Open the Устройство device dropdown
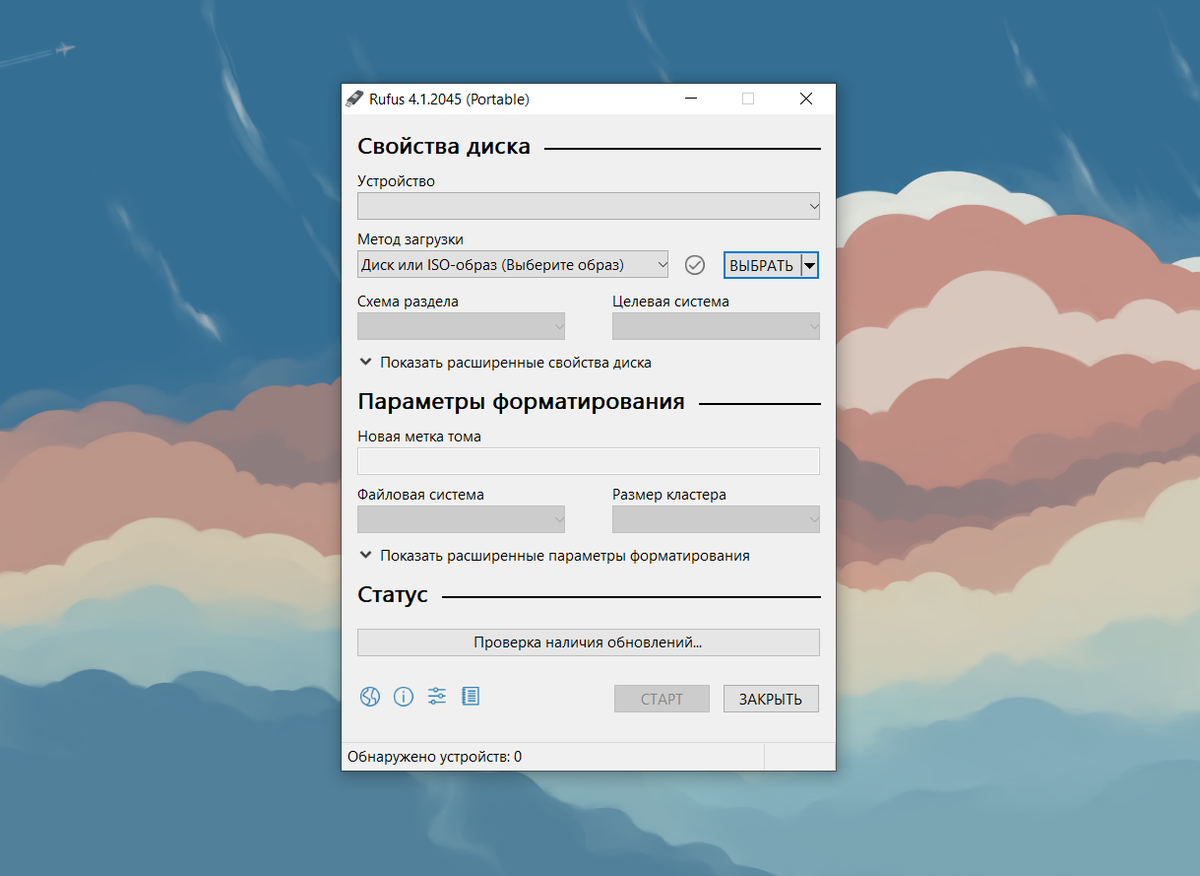Screen dimensions: 1200x876 click(x=589, y=206)
